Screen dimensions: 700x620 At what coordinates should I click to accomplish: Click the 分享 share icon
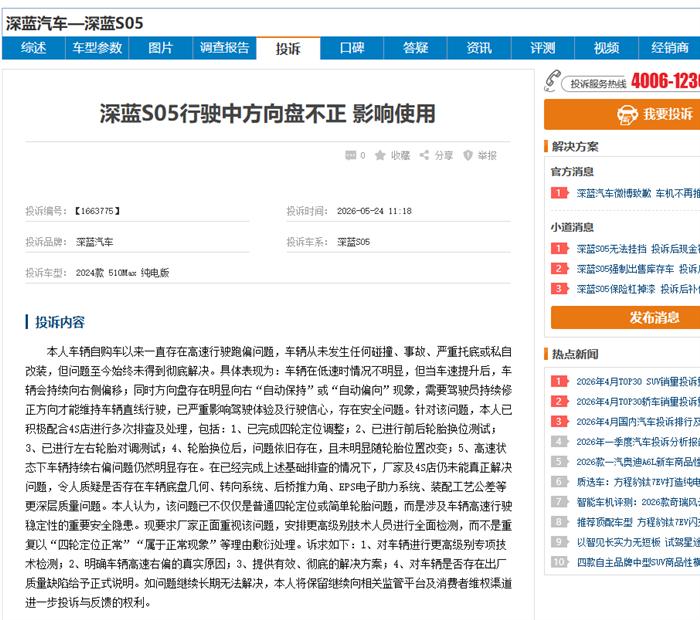coord(424,155)
